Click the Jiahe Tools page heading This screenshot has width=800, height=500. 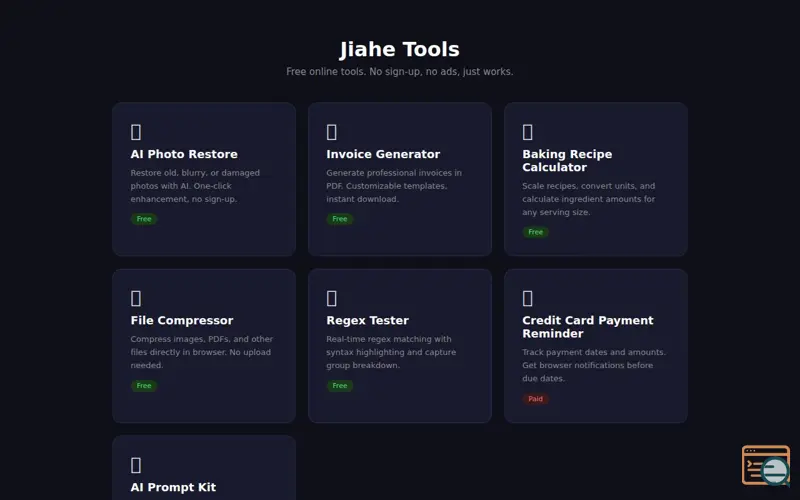click(399, 49)
